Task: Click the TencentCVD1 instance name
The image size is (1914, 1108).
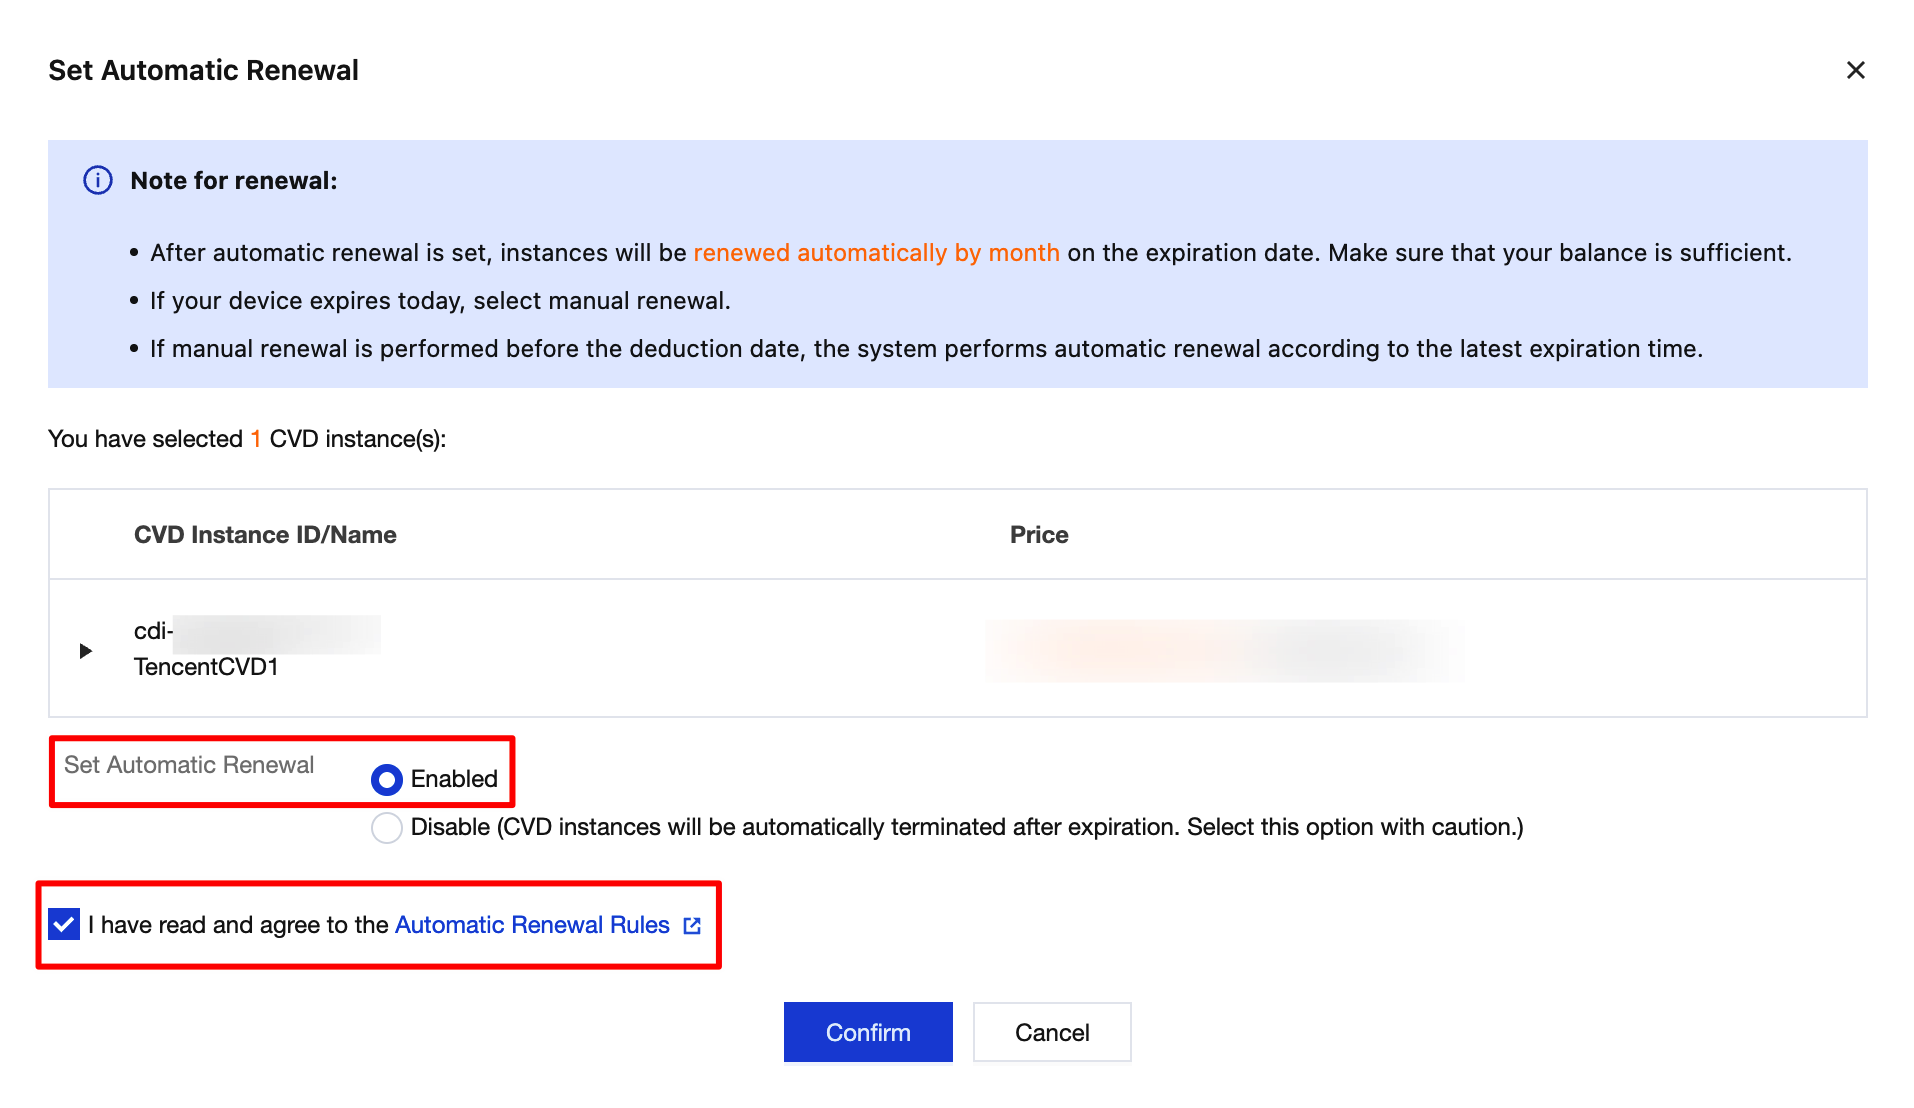Action: click(x=206, y=667)
